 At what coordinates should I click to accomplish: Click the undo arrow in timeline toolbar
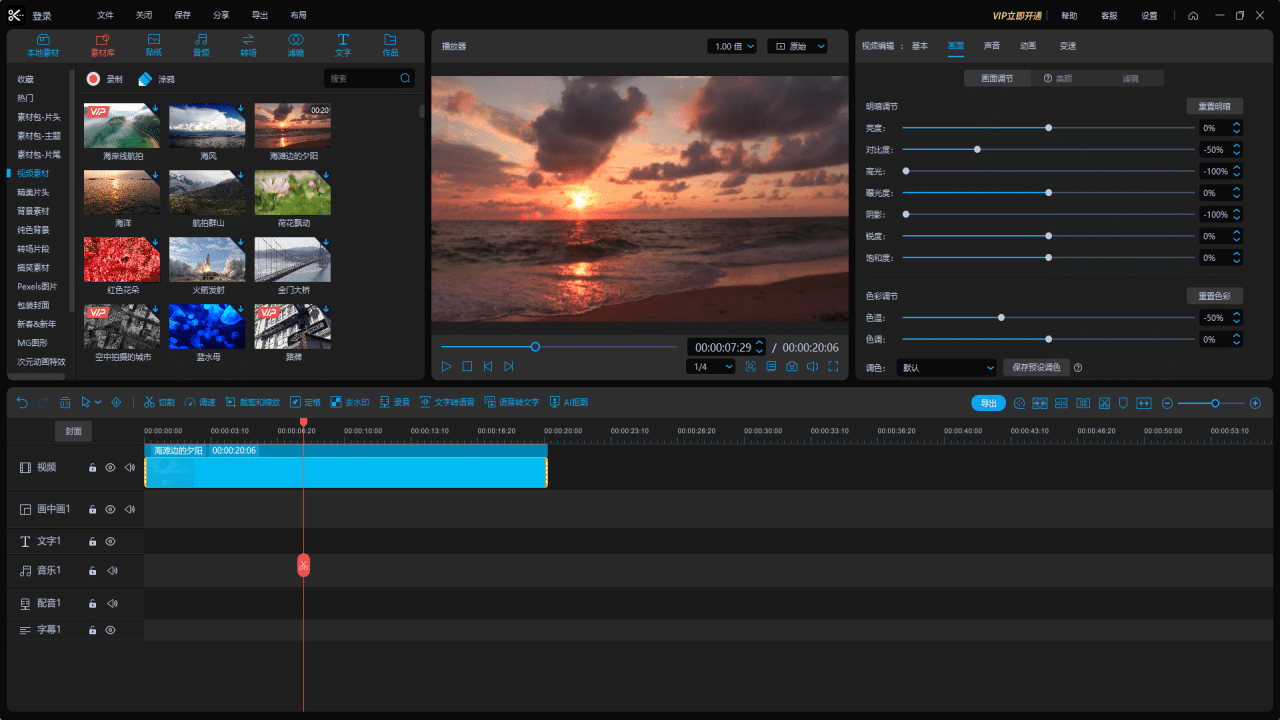[x=22, y=402]
